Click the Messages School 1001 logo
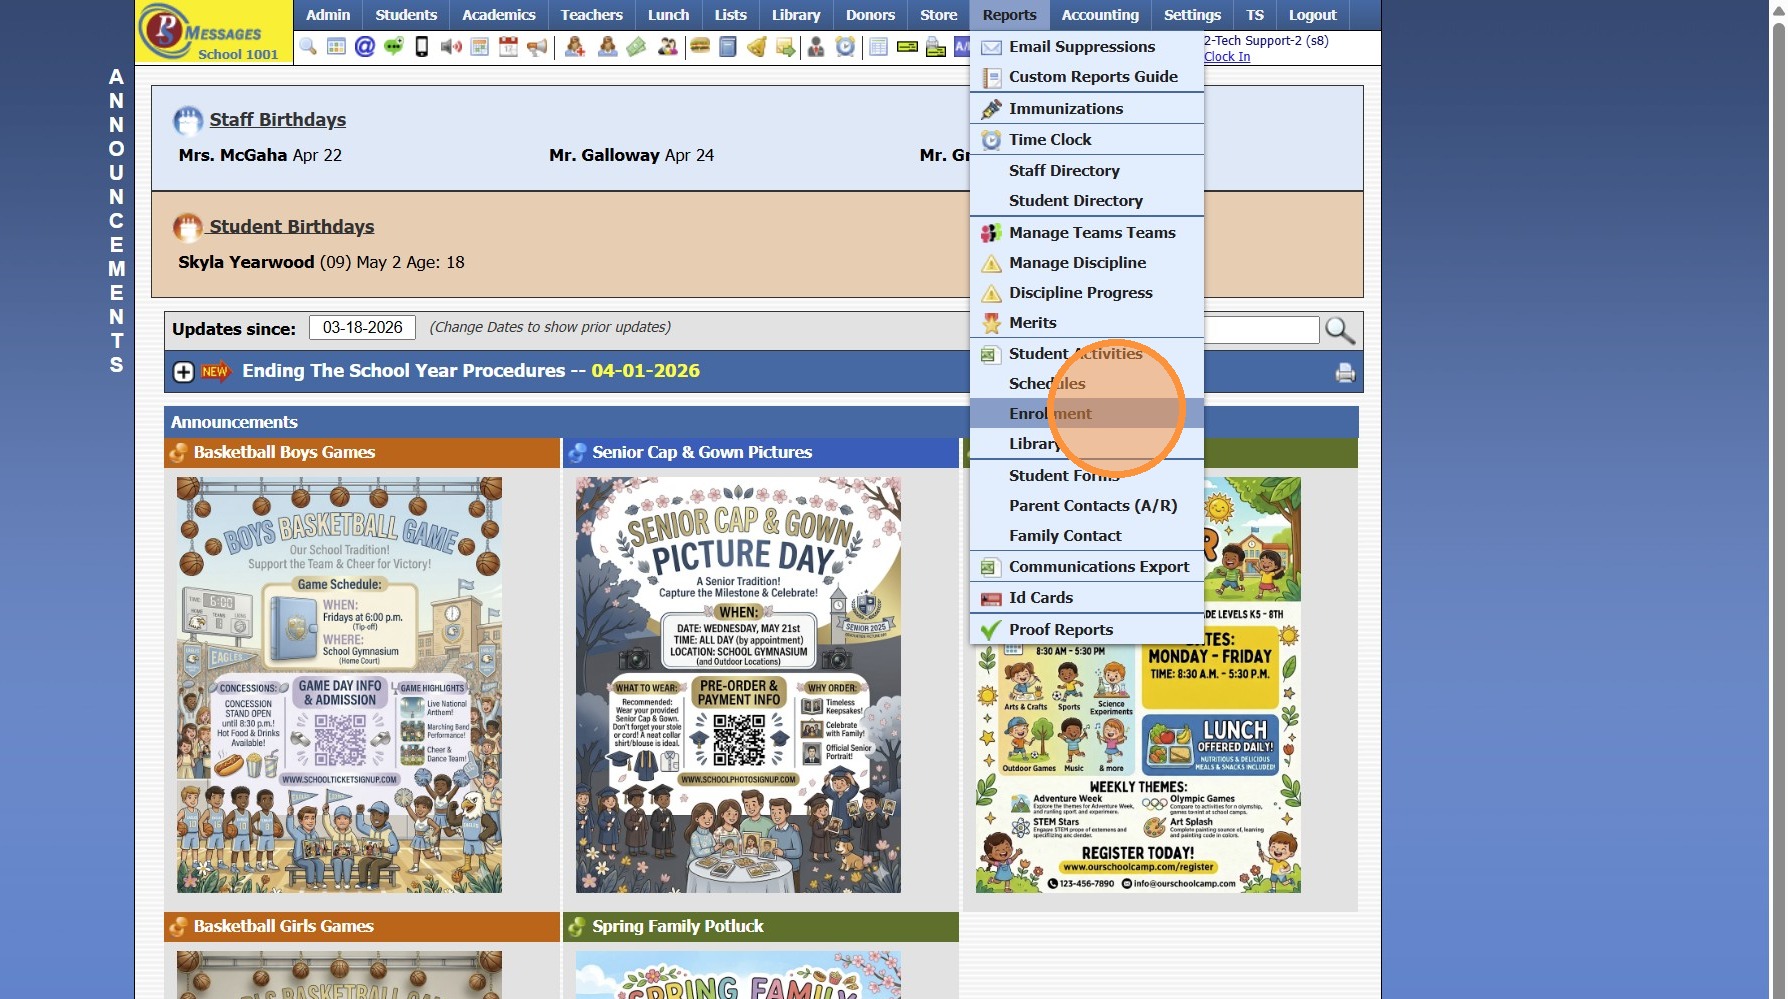Image resolution: width=1788 pixels, height=999 pixels. 214,32
